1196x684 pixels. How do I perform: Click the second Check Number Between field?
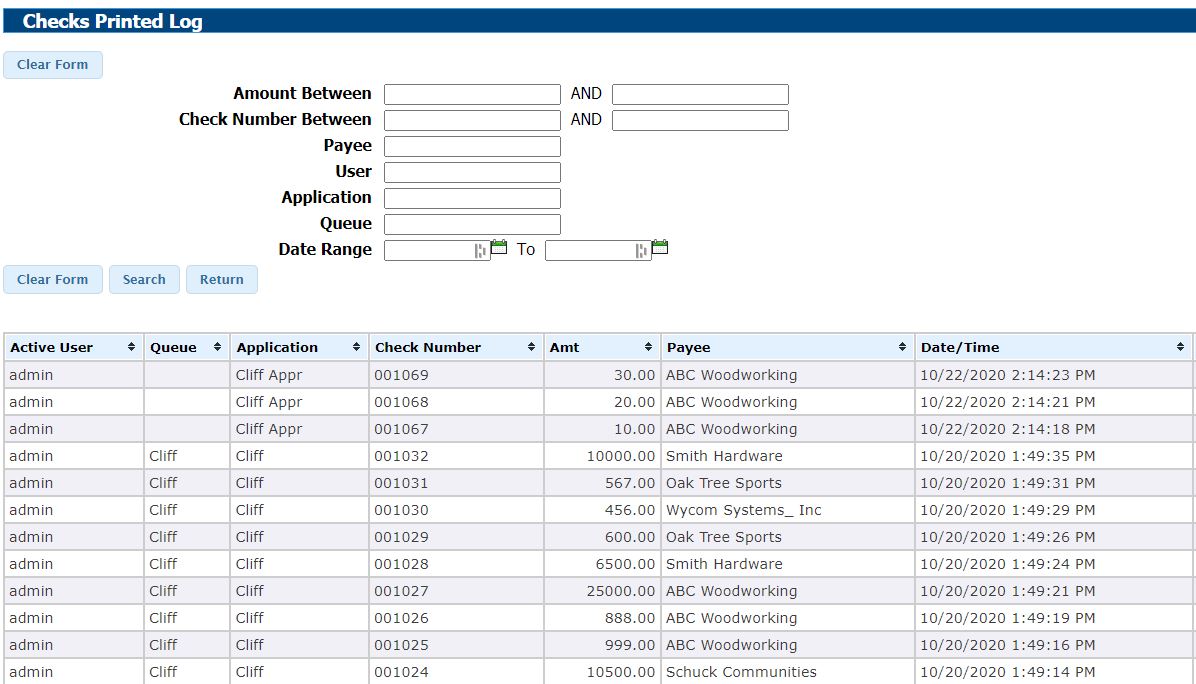700,119
